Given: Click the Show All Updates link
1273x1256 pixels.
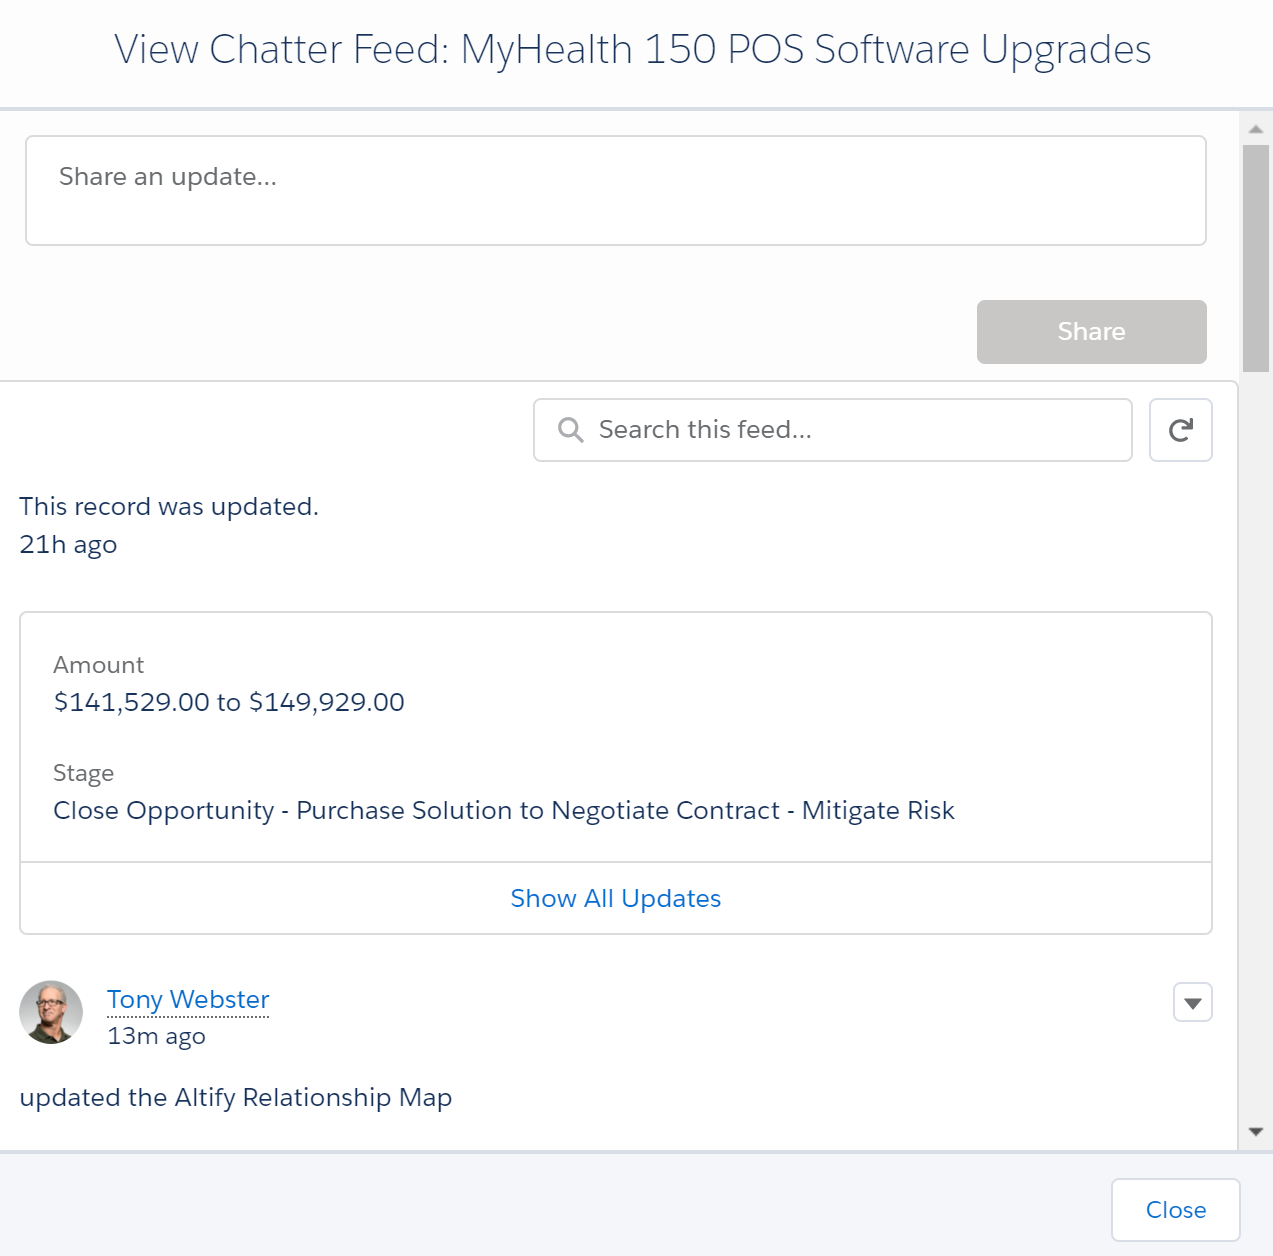Looking at the screenshot, I should [616, 898].
